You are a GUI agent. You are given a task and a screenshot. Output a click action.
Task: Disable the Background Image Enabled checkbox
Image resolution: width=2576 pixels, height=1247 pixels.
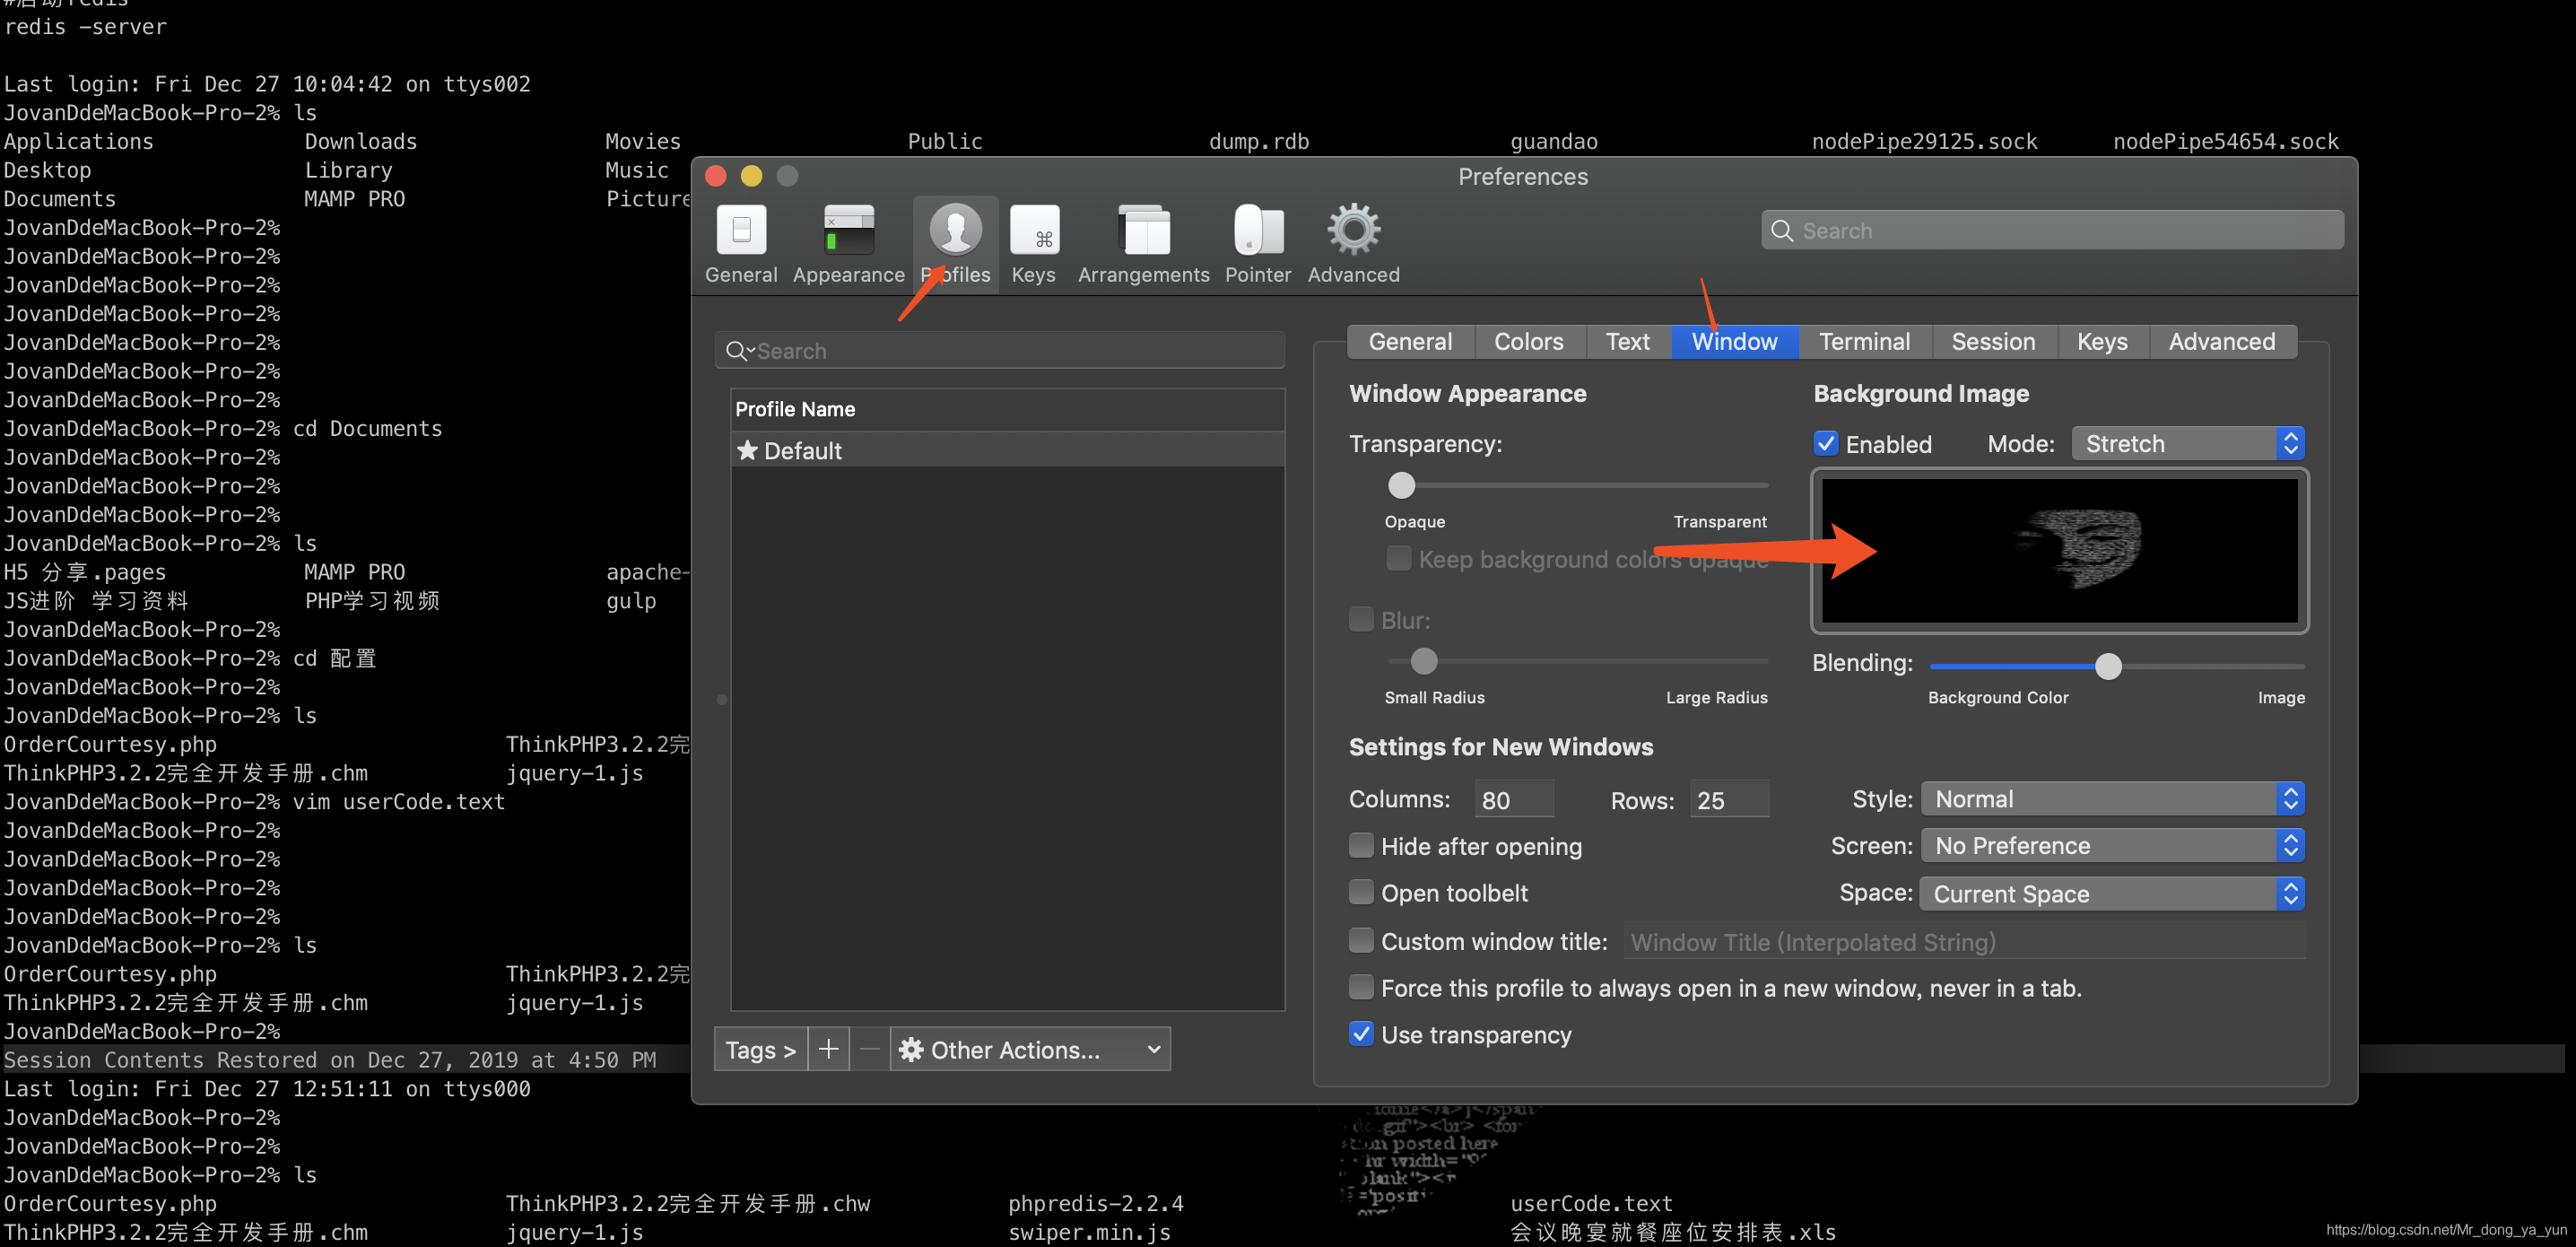1825,443
